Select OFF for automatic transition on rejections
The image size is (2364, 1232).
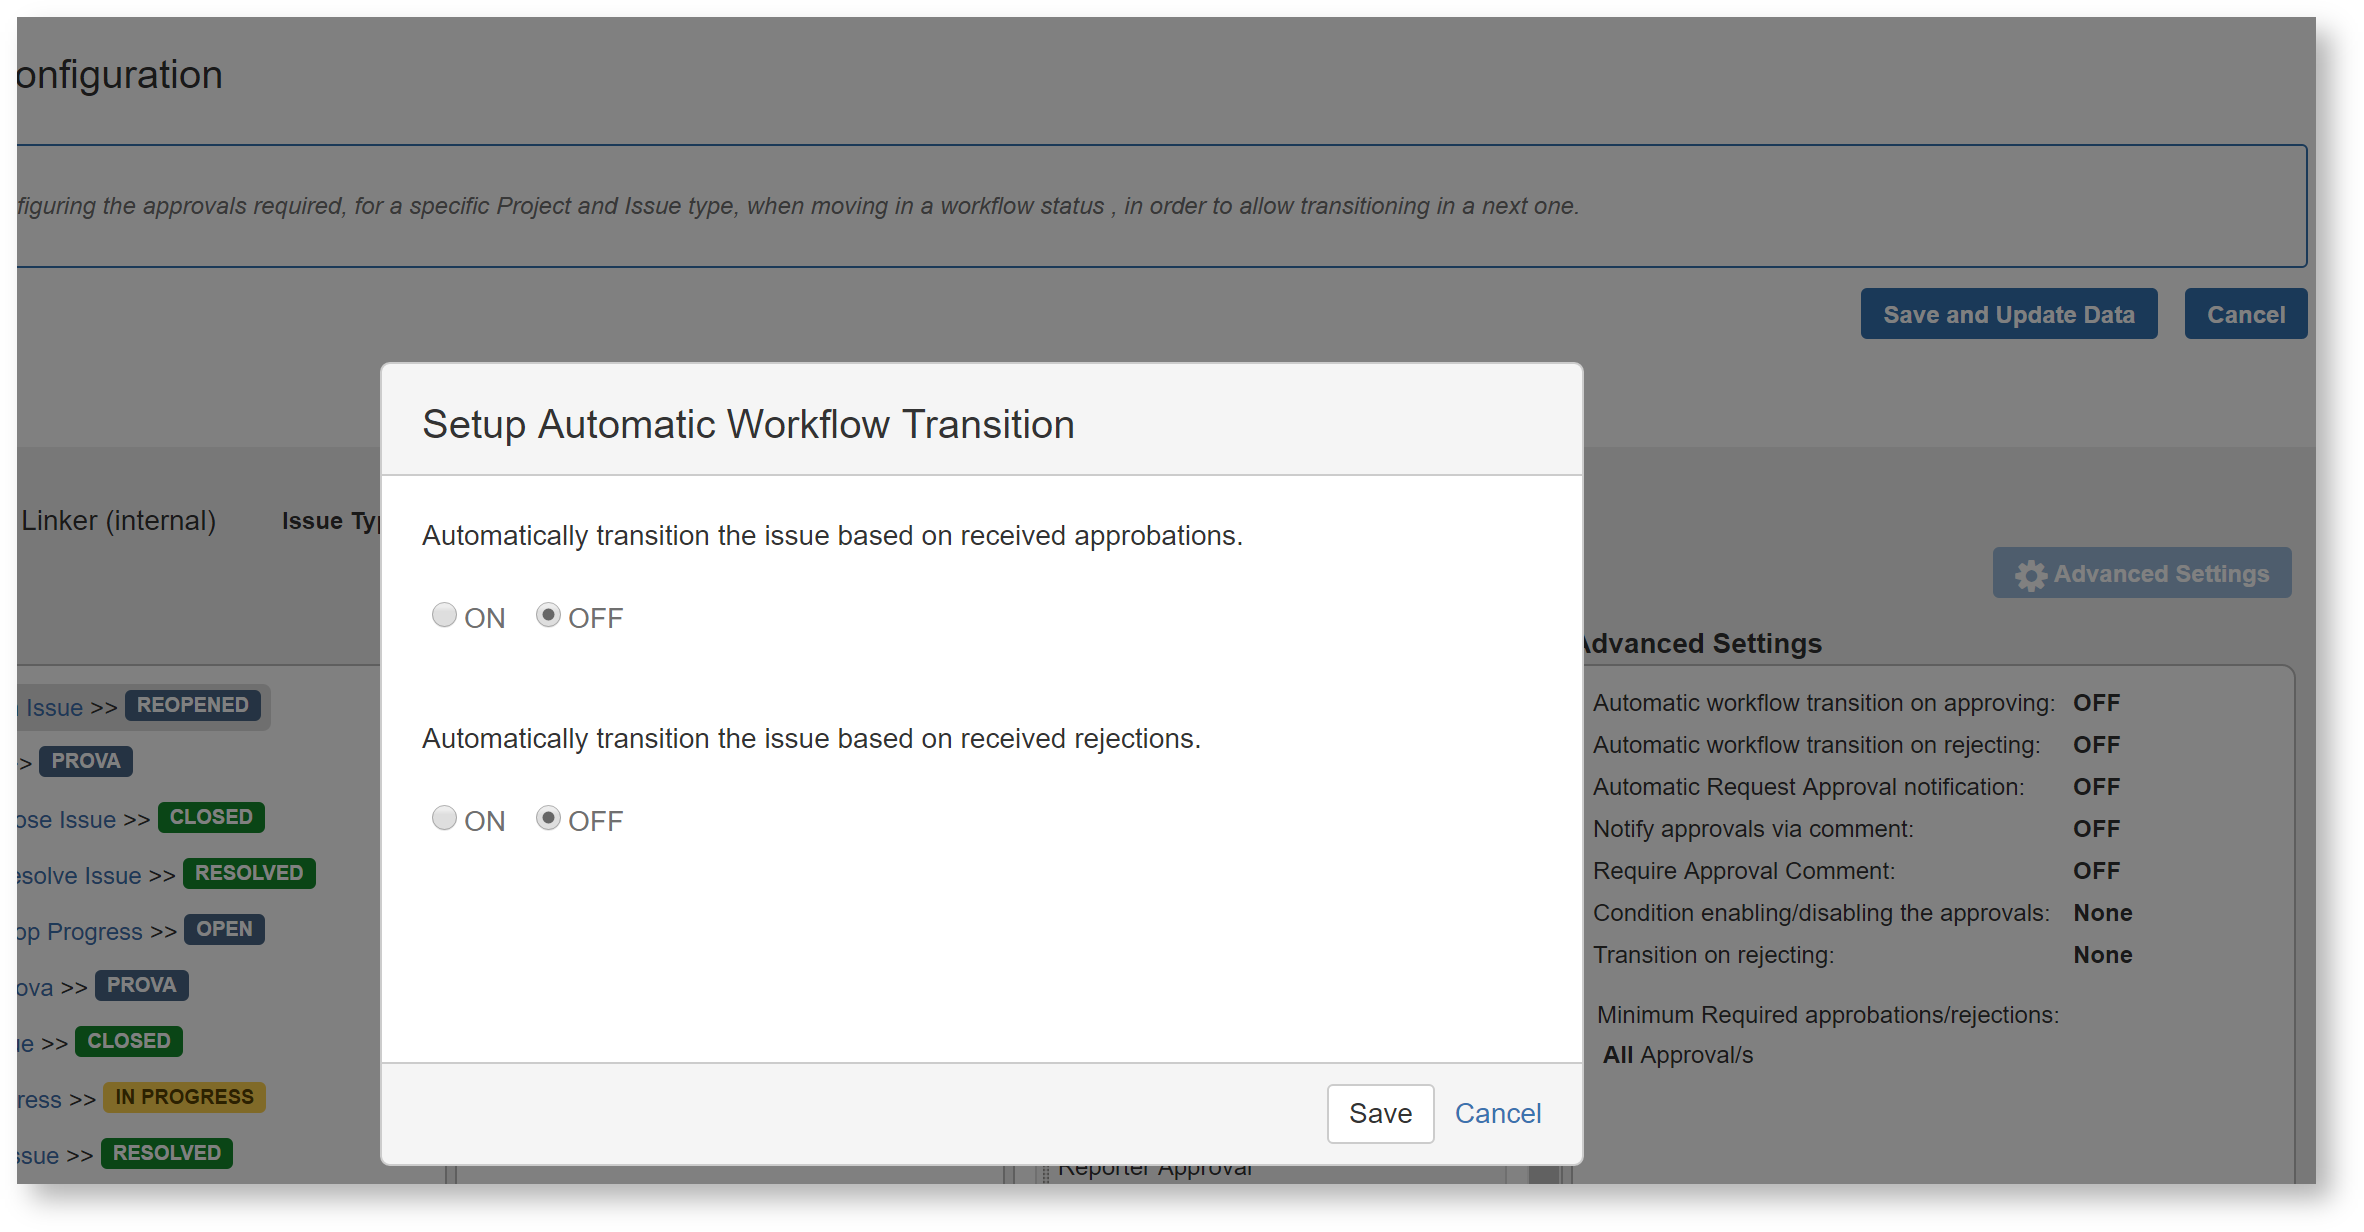[548, 818]
